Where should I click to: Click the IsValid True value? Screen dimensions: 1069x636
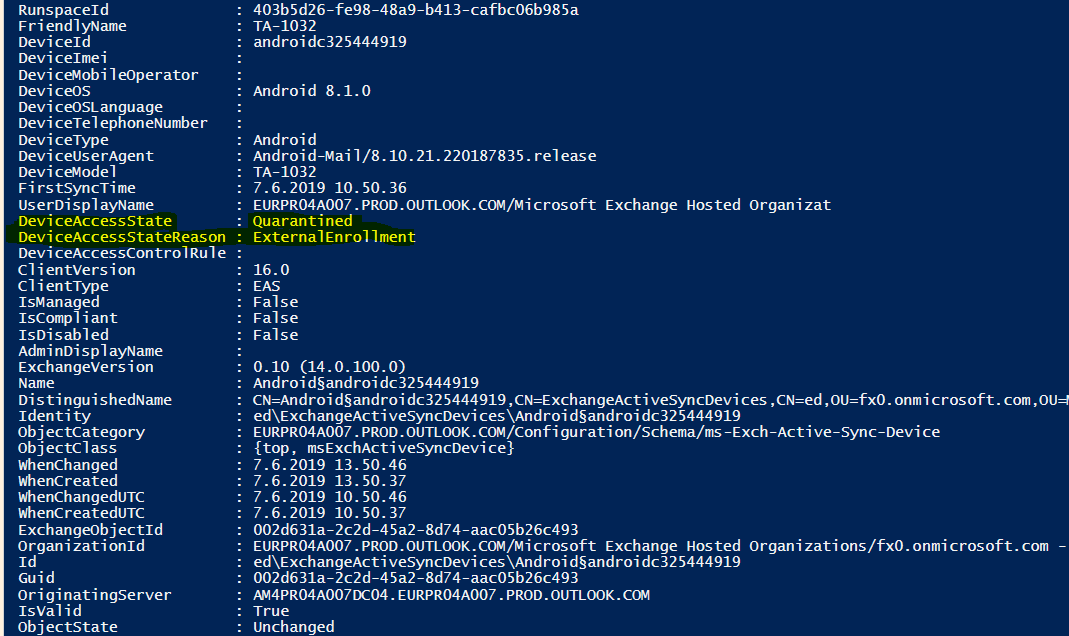[x=270, y=611]
